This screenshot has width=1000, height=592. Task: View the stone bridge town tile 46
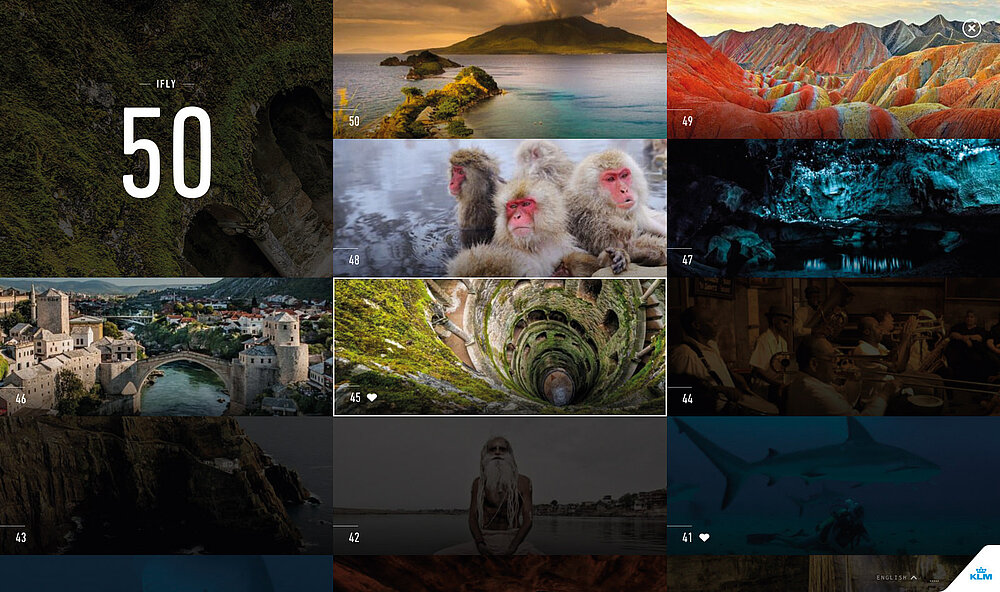166,346
